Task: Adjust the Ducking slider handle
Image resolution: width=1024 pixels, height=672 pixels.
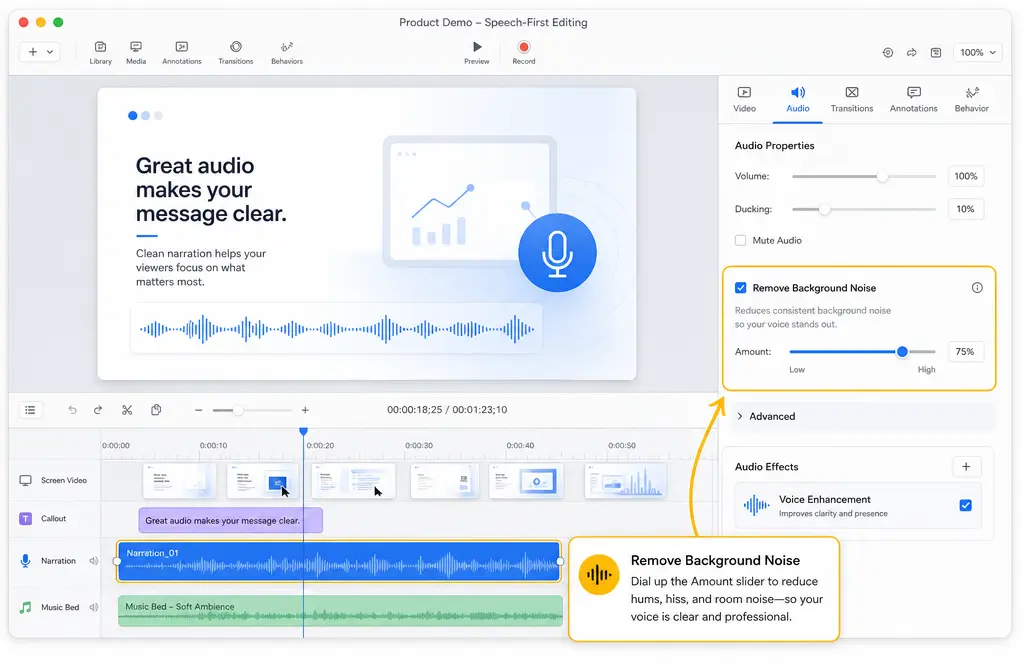Action: pyautogui.click(x=824, y=209)
